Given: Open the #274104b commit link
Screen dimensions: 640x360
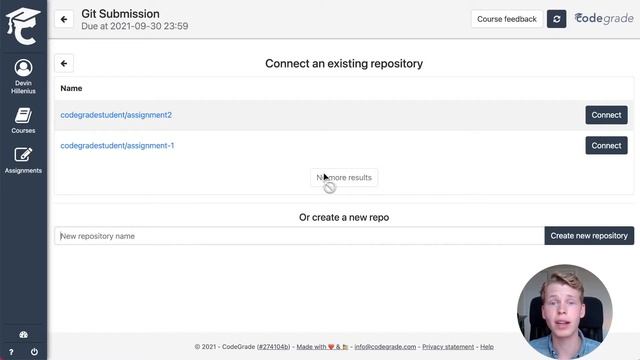Looking at the screenshot, I should tap(273, 347).
